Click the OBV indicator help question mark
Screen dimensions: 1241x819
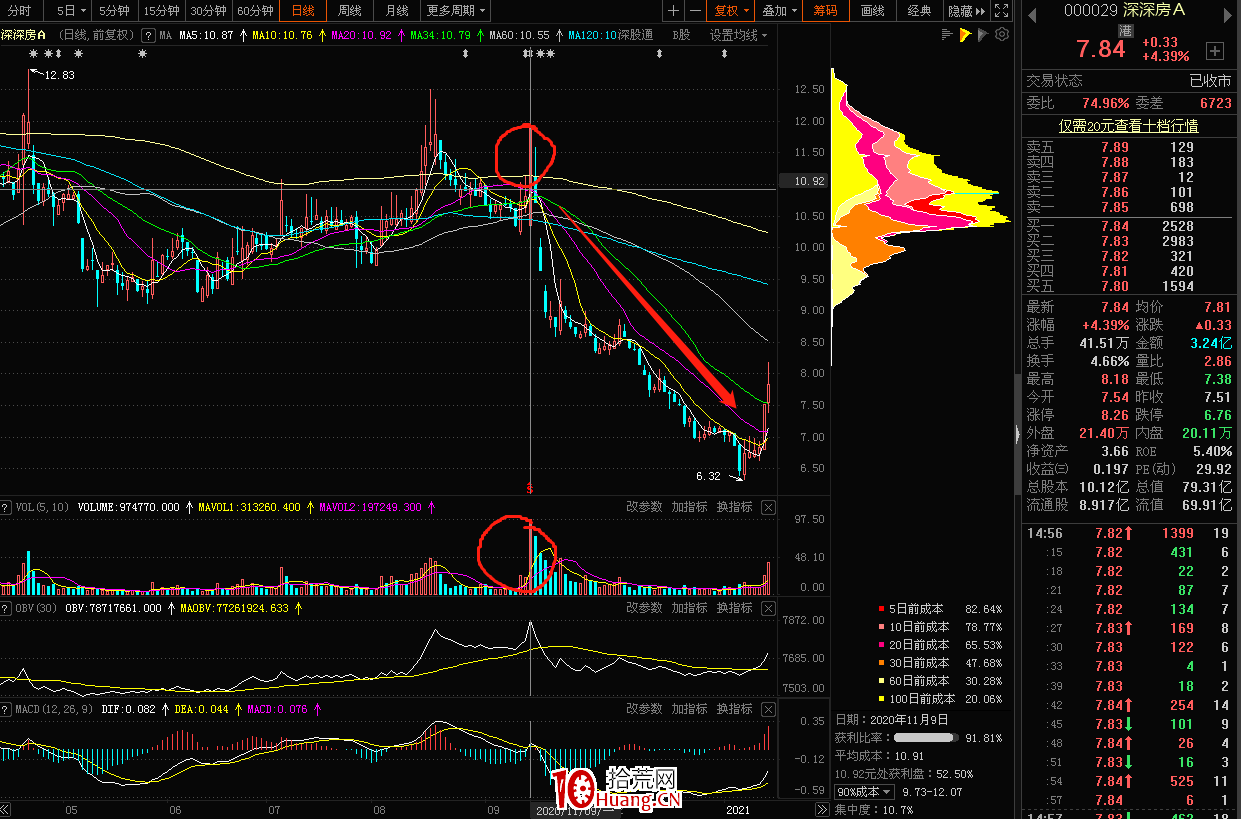coord(6,607)
